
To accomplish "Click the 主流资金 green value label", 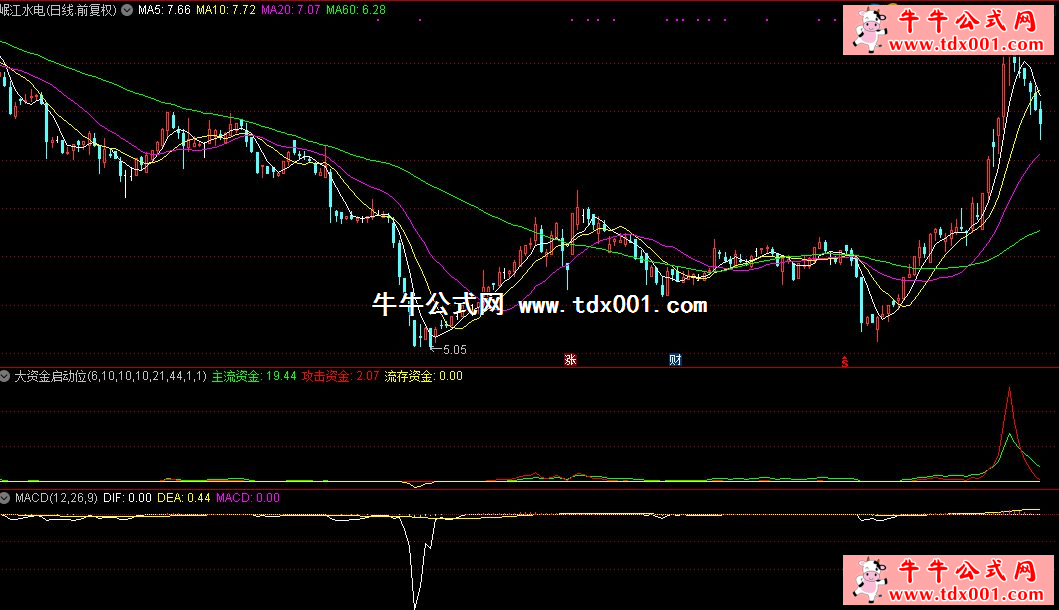I will [254, 377].
